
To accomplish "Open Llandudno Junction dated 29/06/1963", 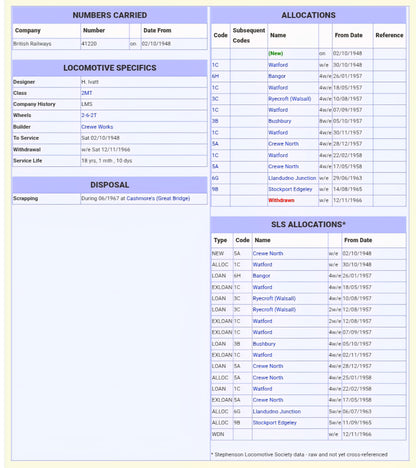I will (x=292, y=178).
